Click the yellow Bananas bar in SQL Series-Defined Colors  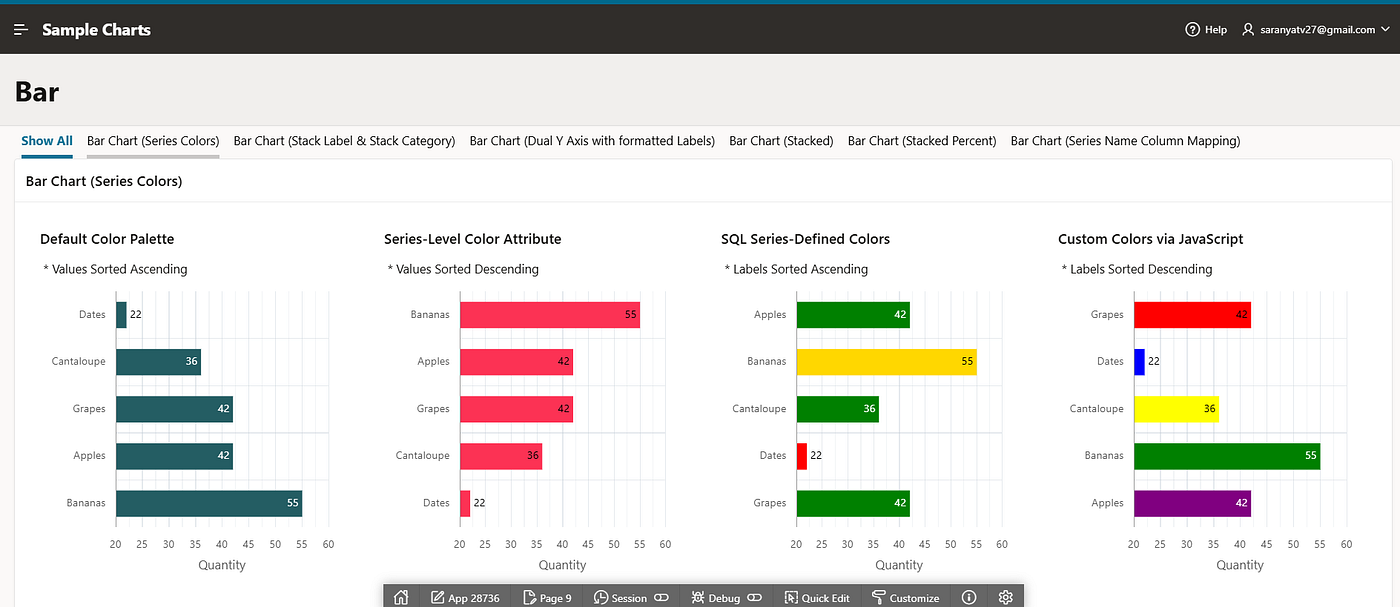pos(887,361)
